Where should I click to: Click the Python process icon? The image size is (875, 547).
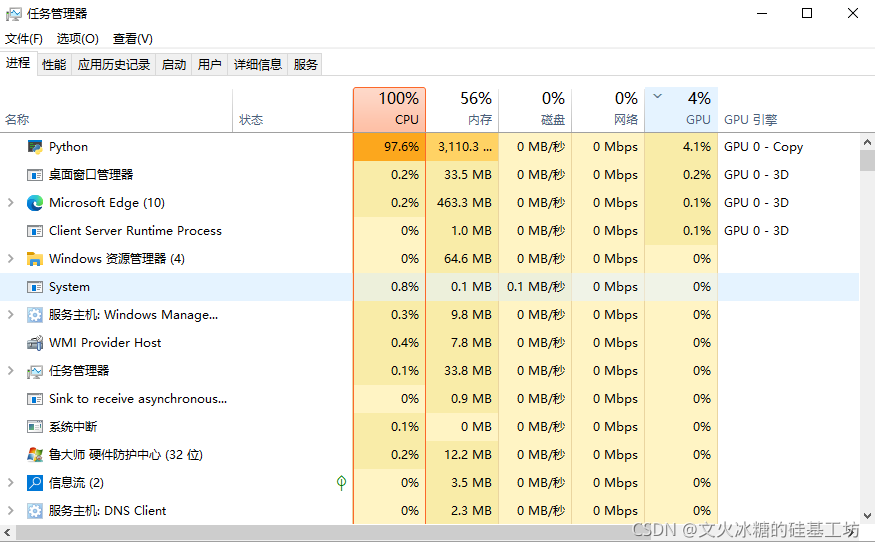35,147
